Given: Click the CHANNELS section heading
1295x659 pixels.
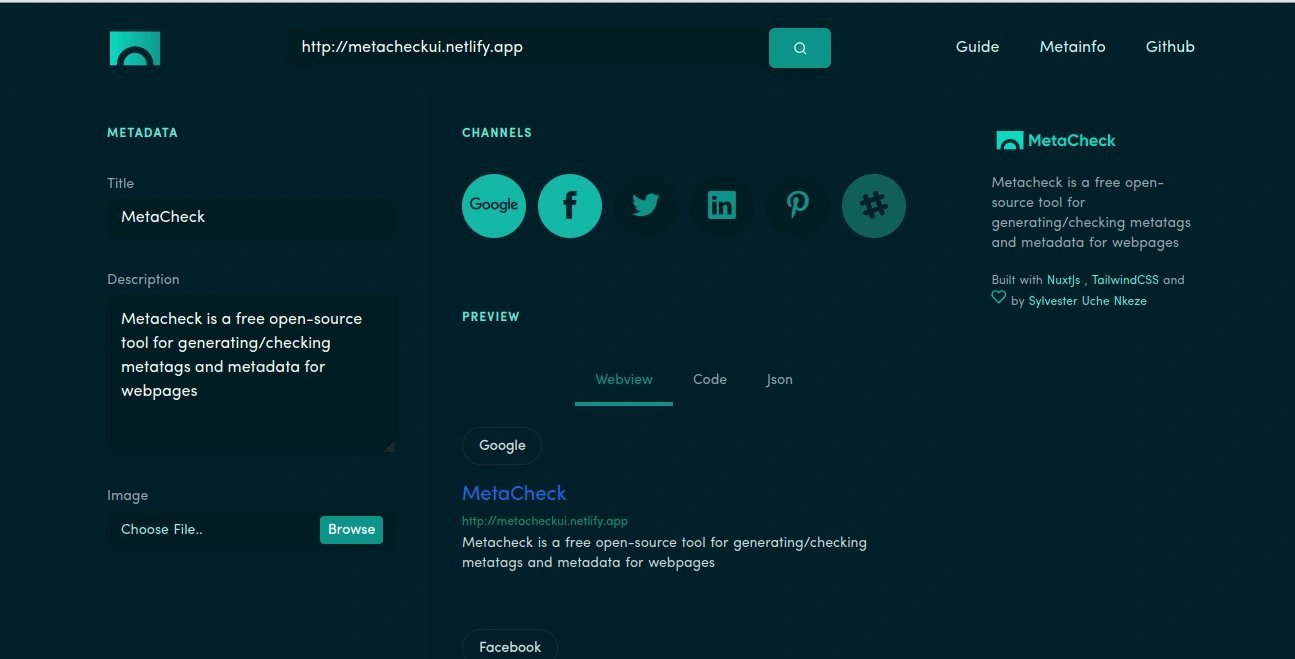Looking at the screenshot, I should tap(497, 133).
